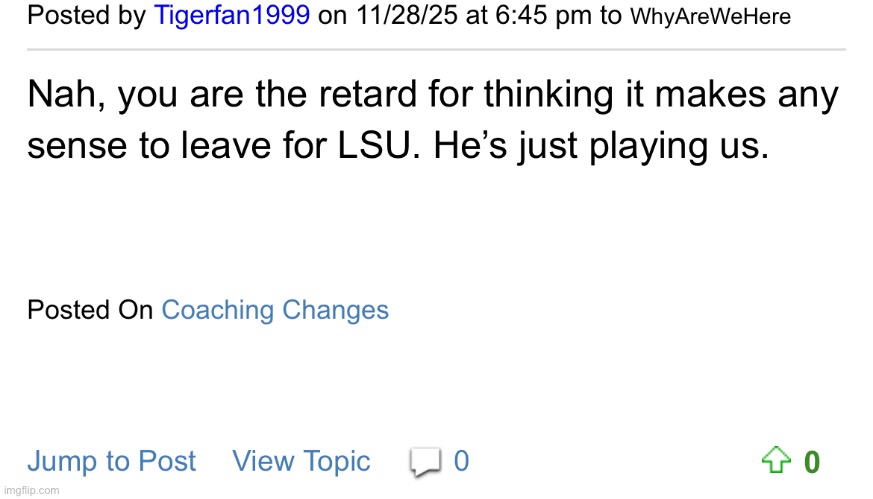Viewport: 873px width, 499px height.
Task: Open the Coaching Changes board link
Action: [275, 310]
